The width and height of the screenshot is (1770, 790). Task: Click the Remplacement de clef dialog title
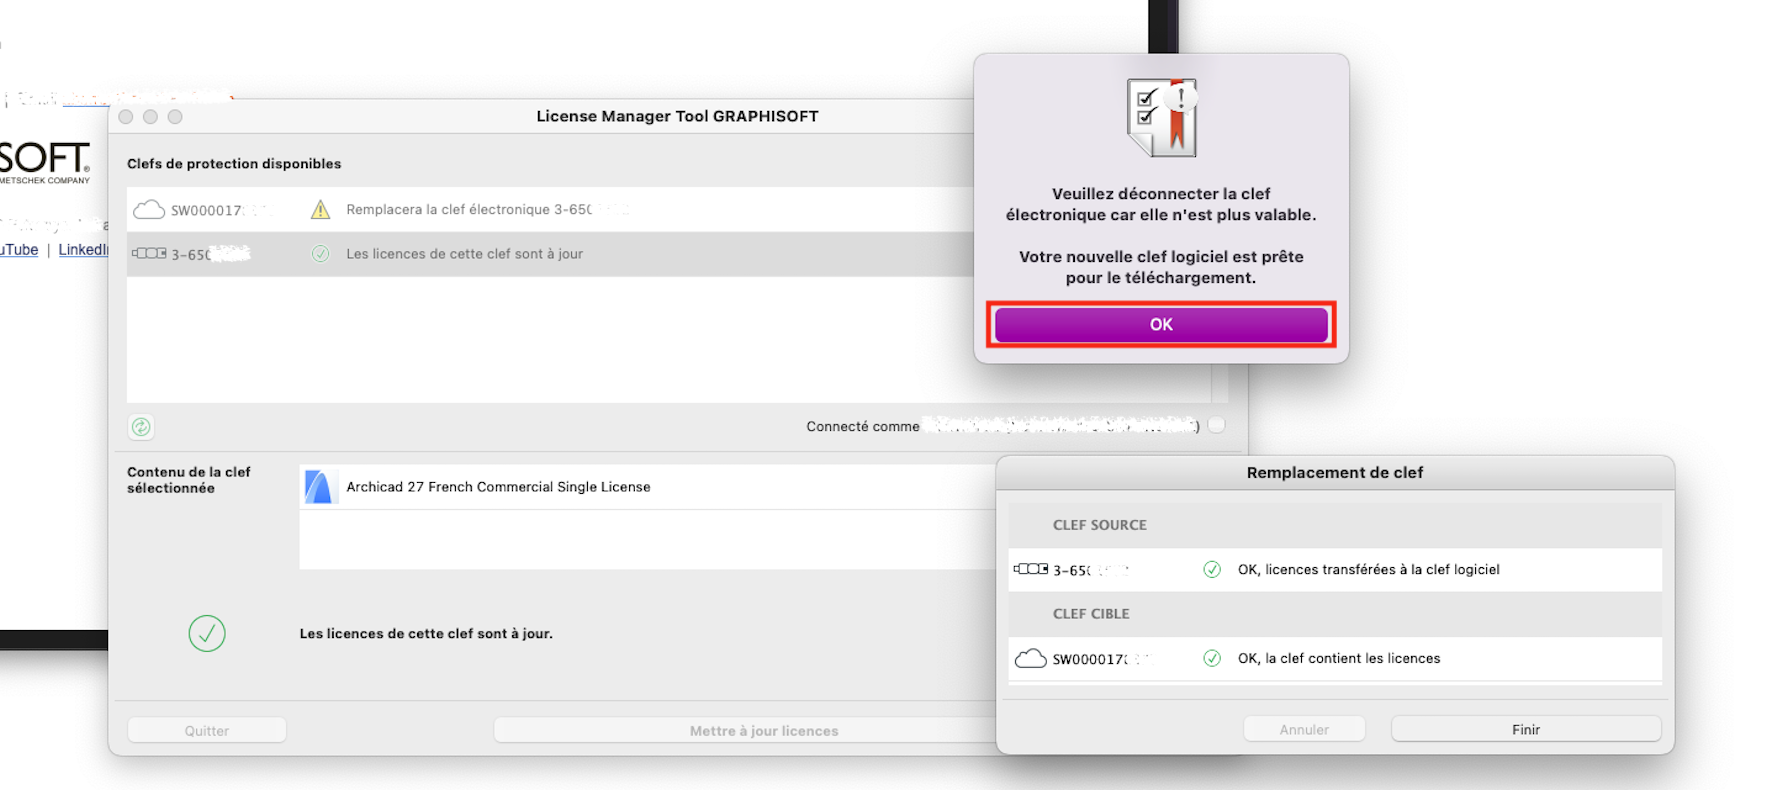1335,473
